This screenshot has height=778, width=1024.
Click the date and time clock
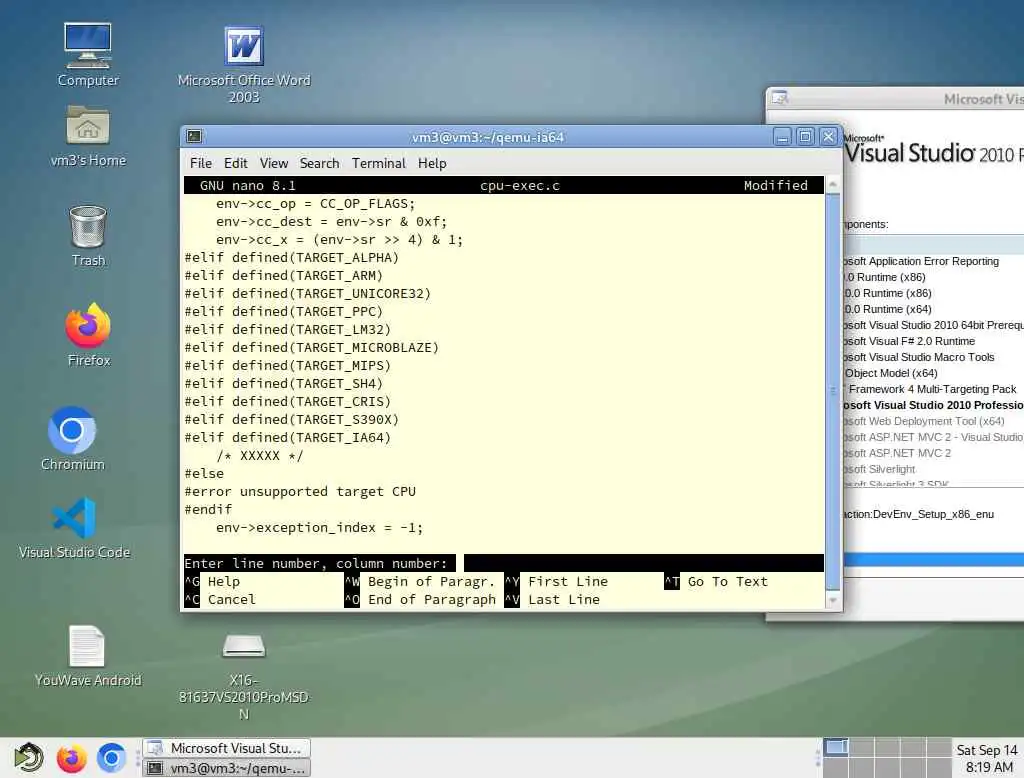point(988,758)
